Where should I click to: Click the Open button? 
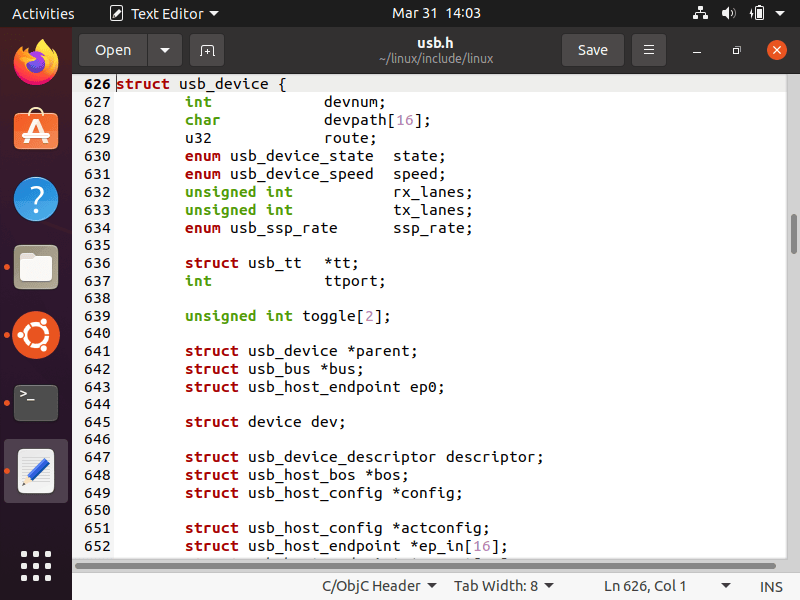pos(113,50)
